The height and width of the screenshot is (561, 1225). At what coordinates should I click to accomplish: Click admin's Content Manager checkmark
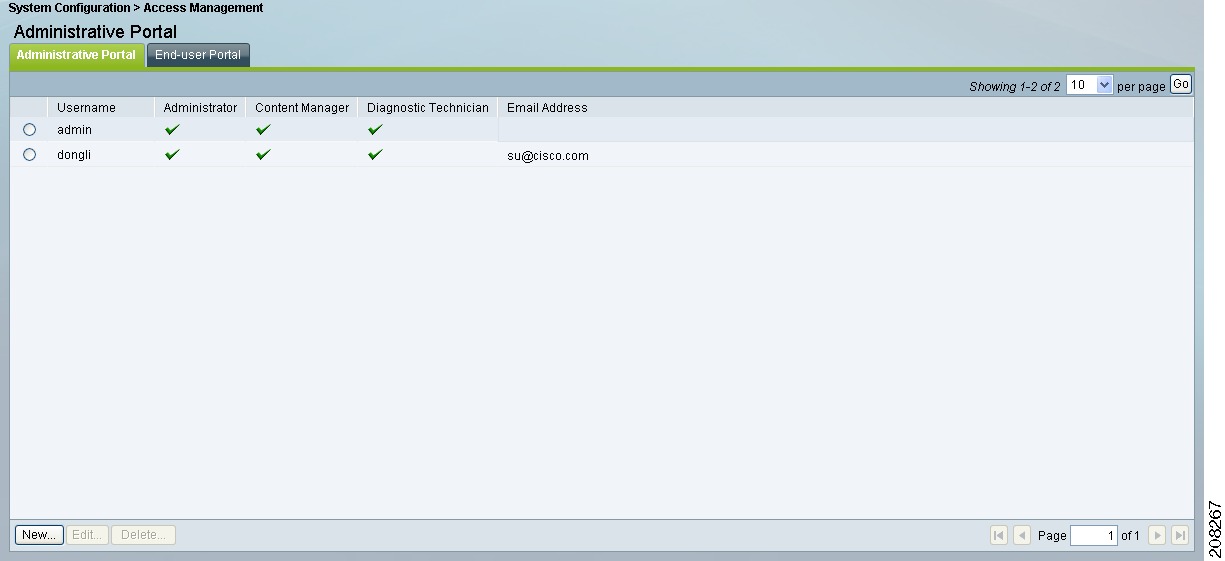coord(263,129)
